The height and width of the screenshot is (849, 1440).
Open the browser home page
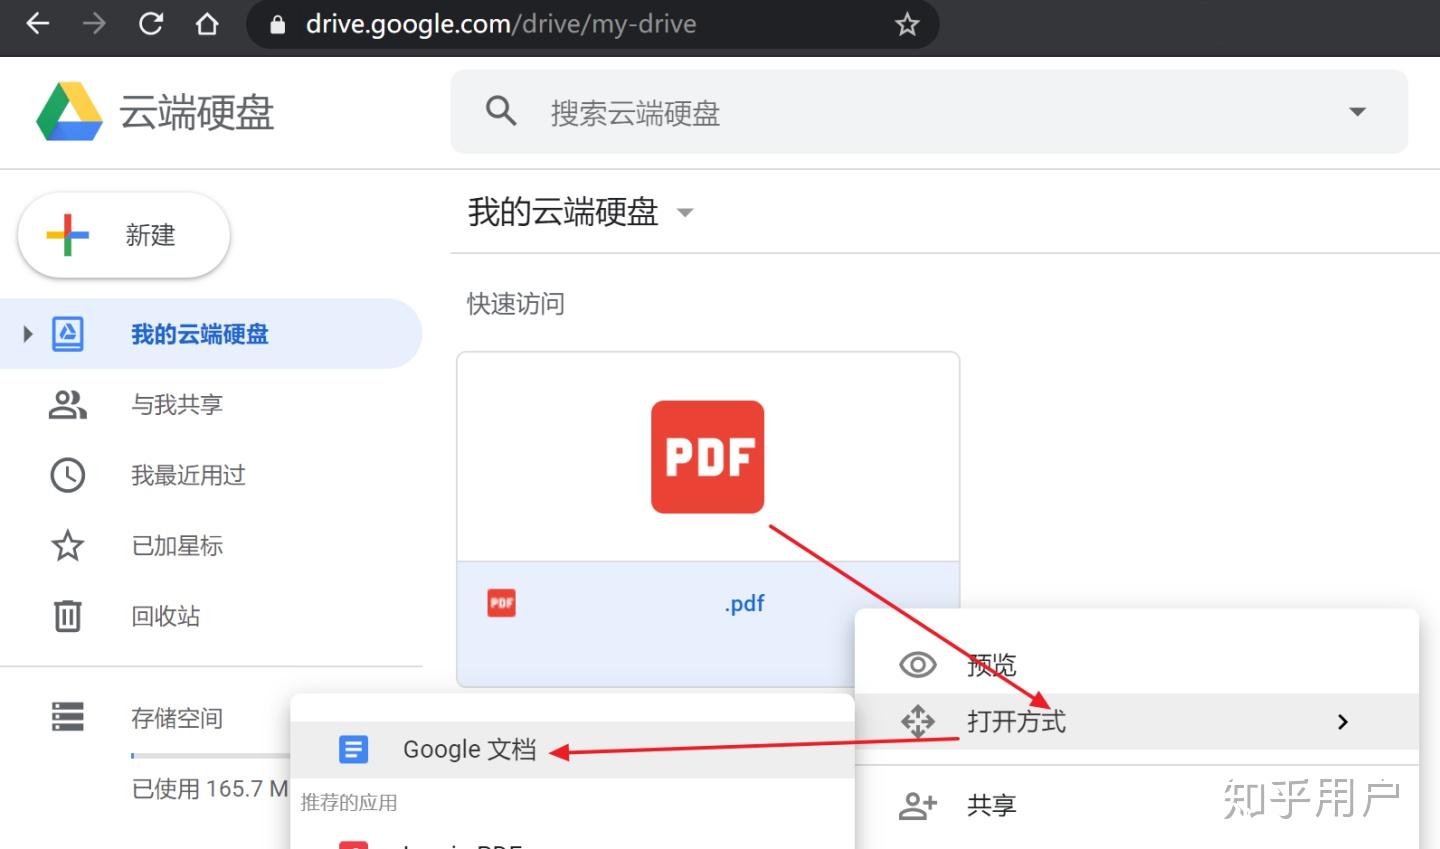[207, 24]
